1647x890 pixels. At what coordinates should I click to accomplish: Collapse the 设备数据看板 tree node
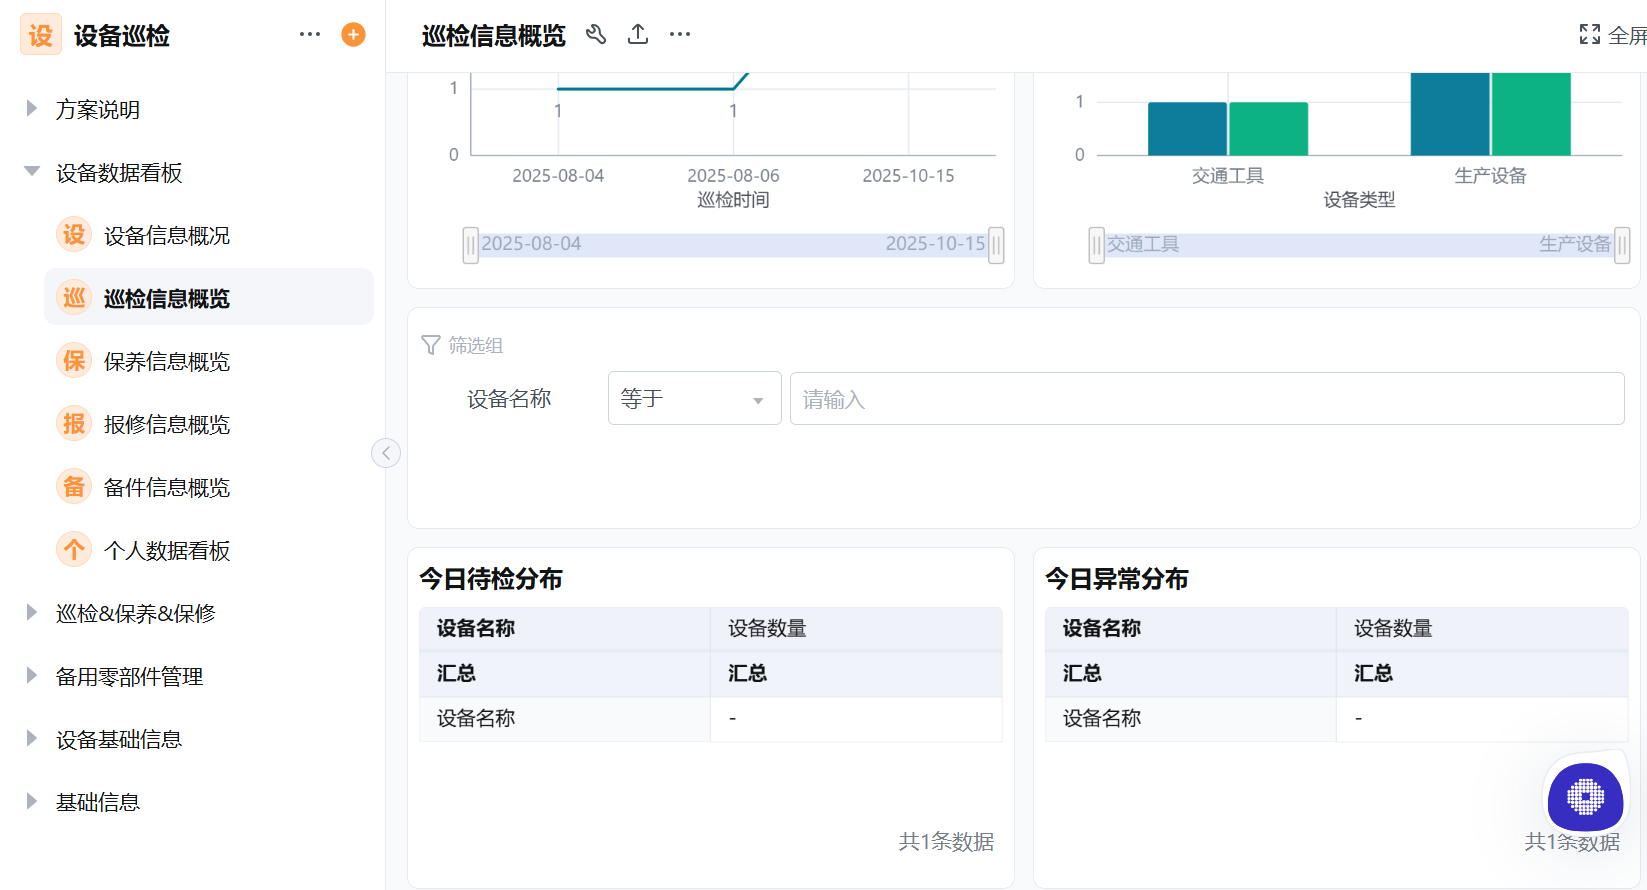[x=31, y=172]
